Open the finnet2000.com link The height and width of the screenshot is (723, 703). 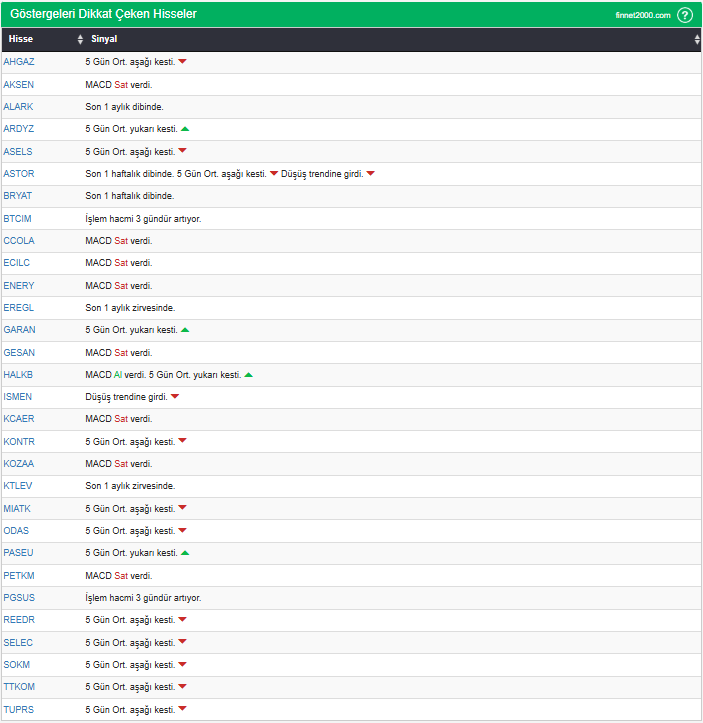[x=642, y=15]
